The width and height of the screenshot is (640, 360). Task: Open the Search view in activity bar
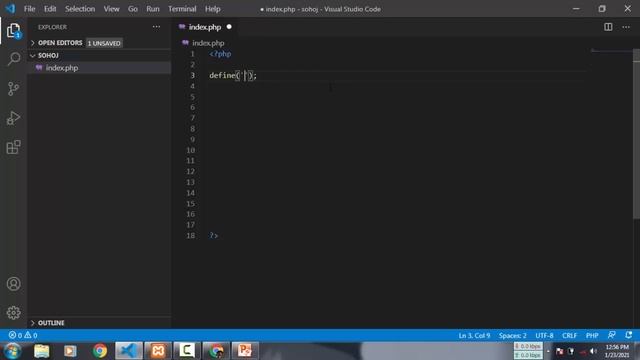[13, 59]
